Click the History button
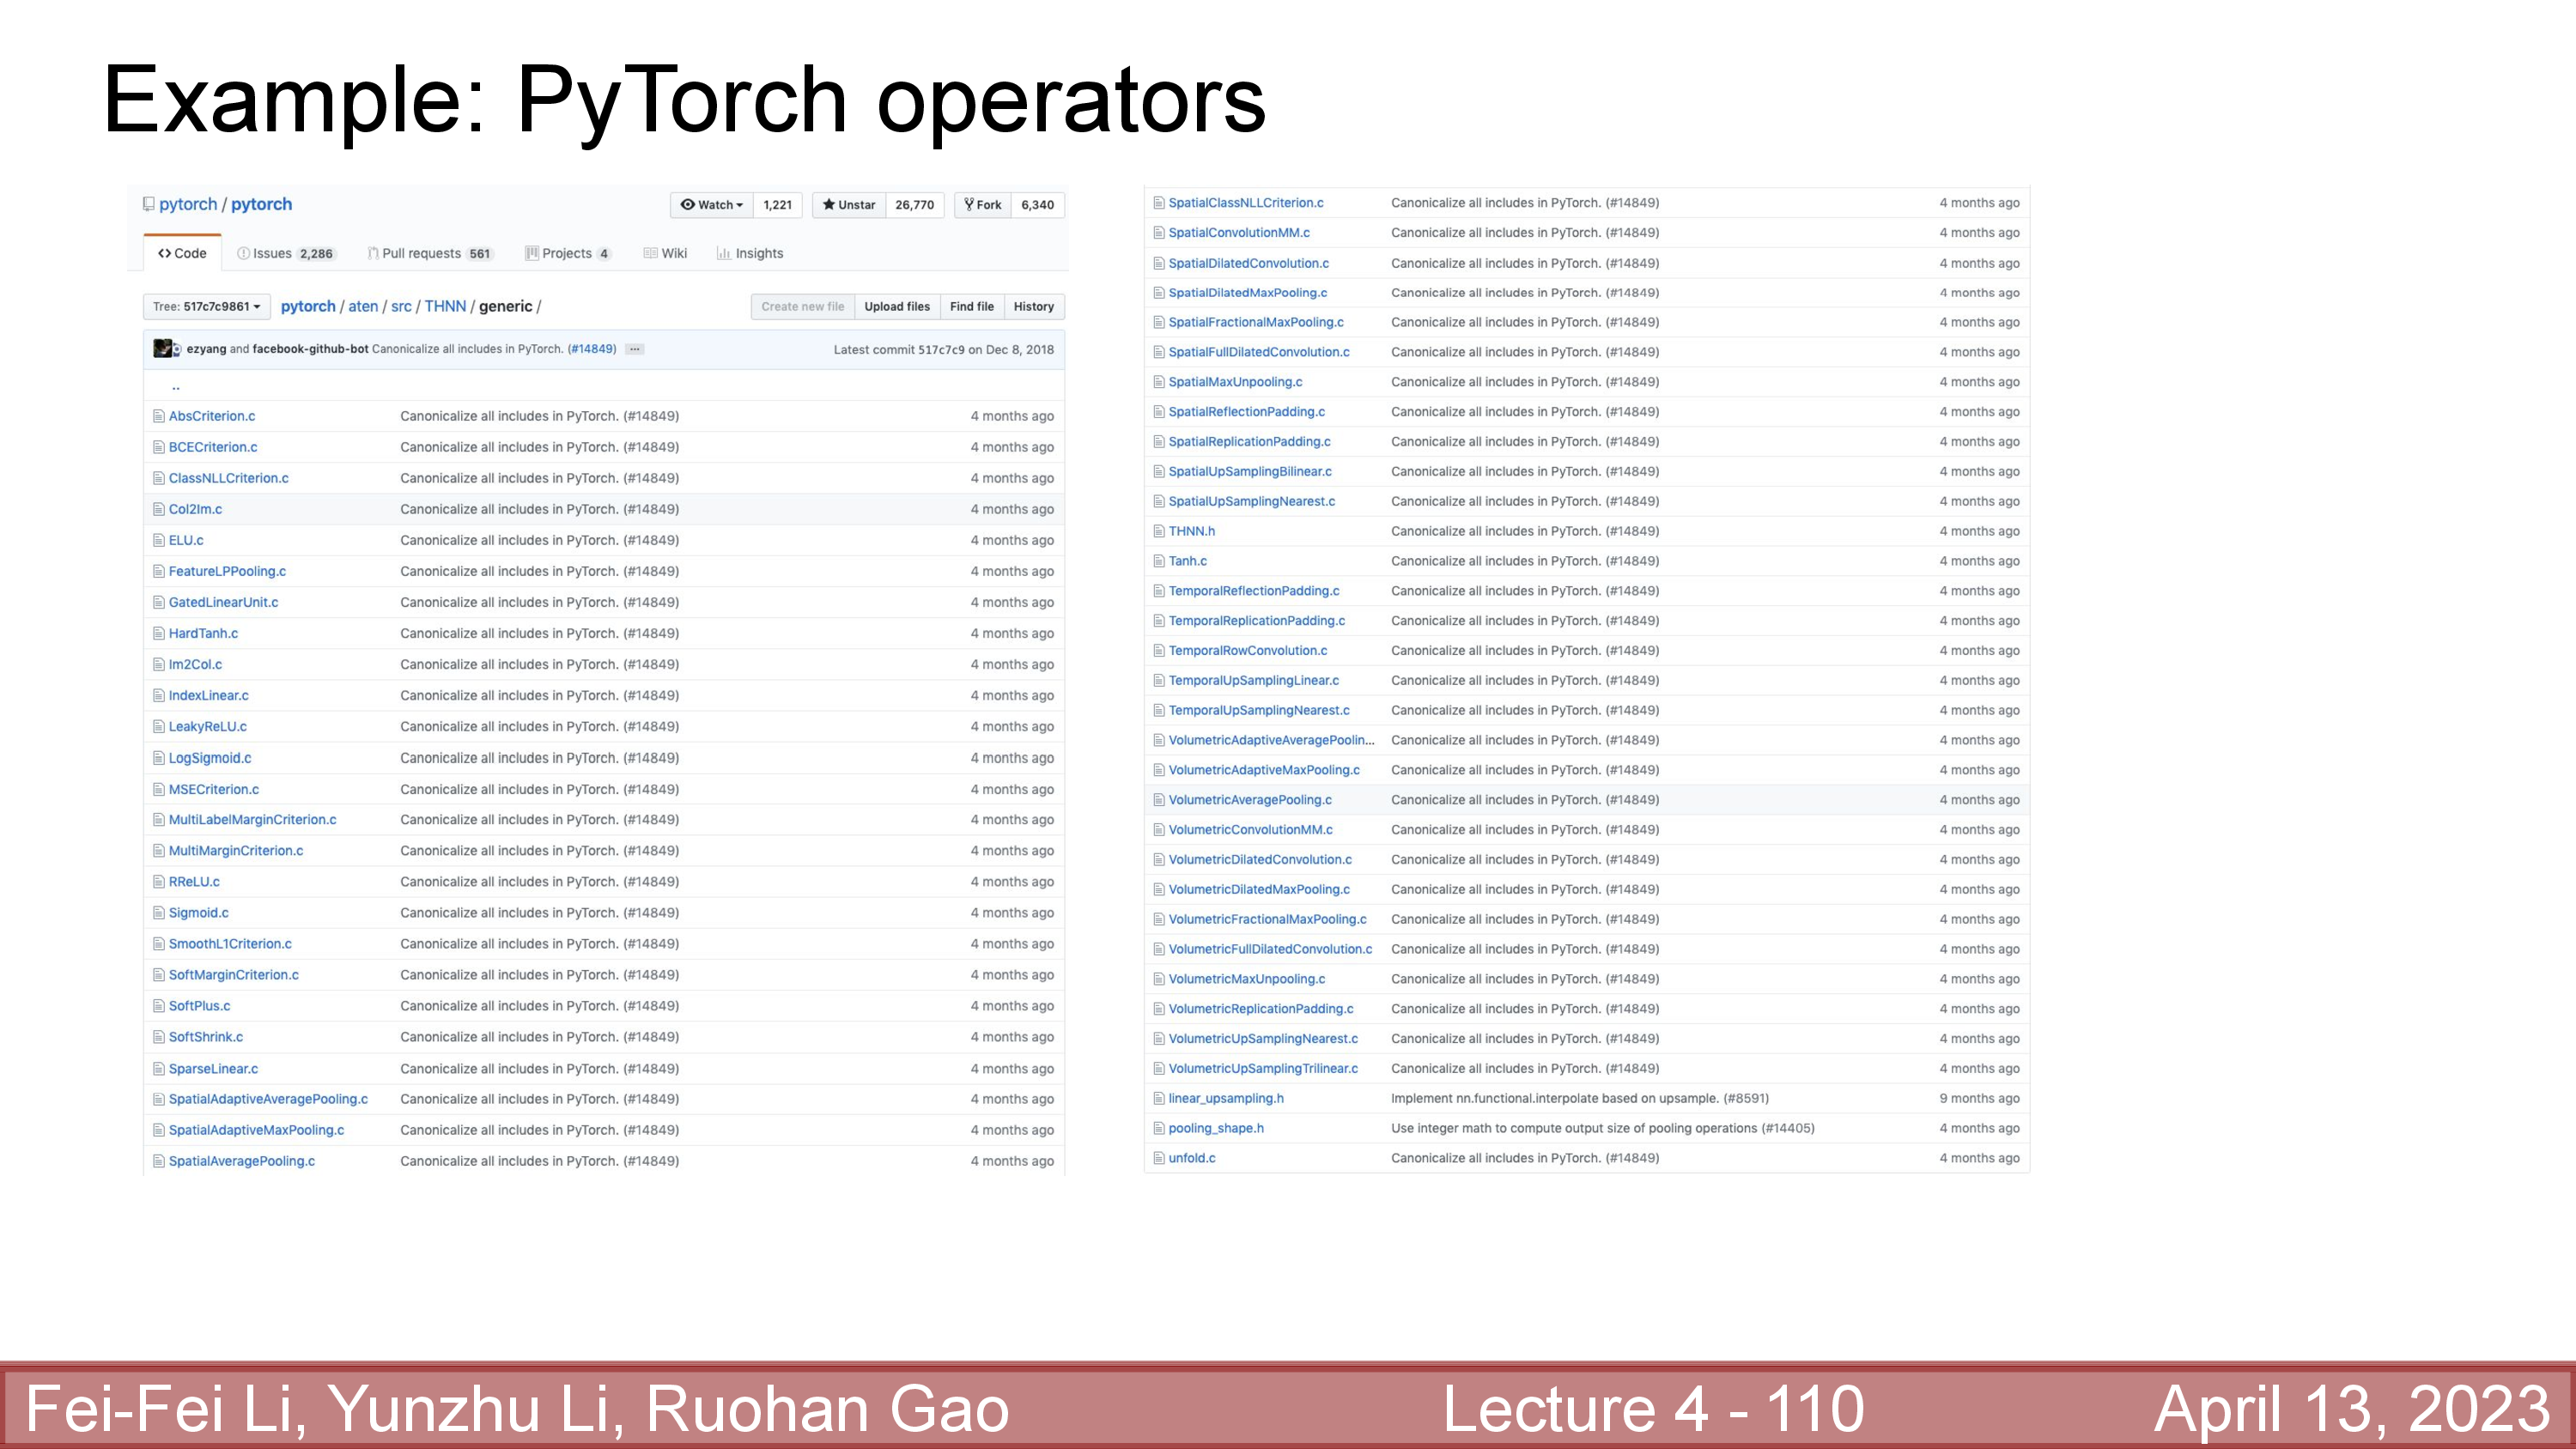The height and width of the screenshot is (1449, 2576). pyautogui.click(x=1034, y=307)
